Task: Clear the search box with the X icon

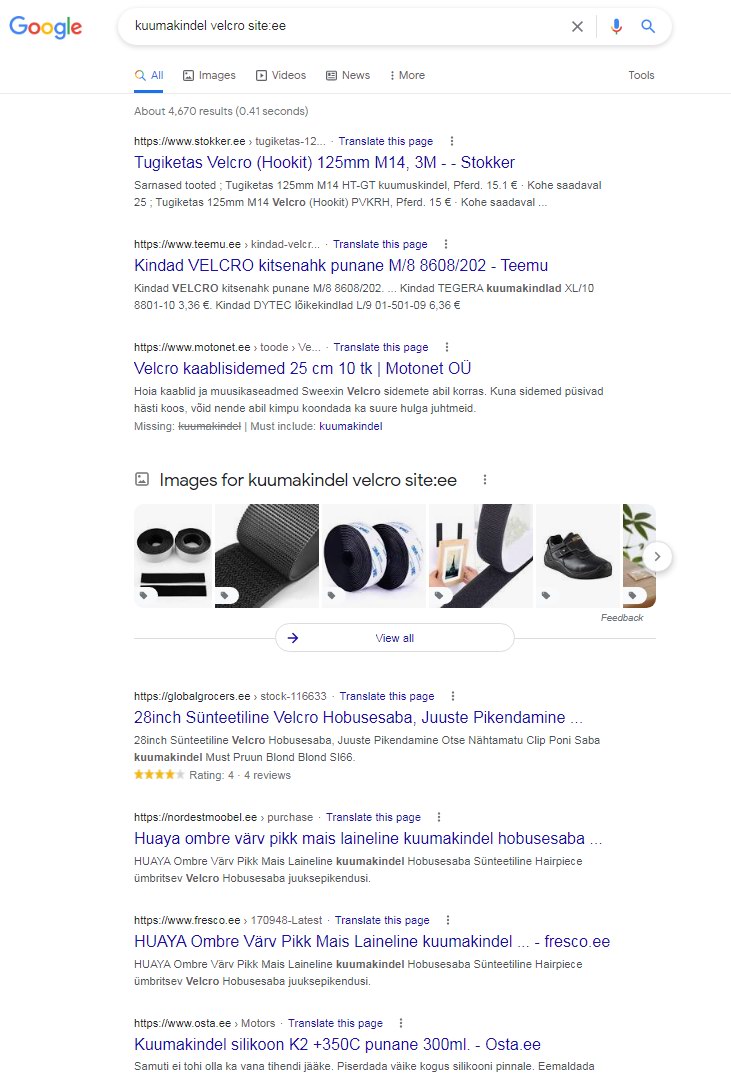Action: pos(577,26)
